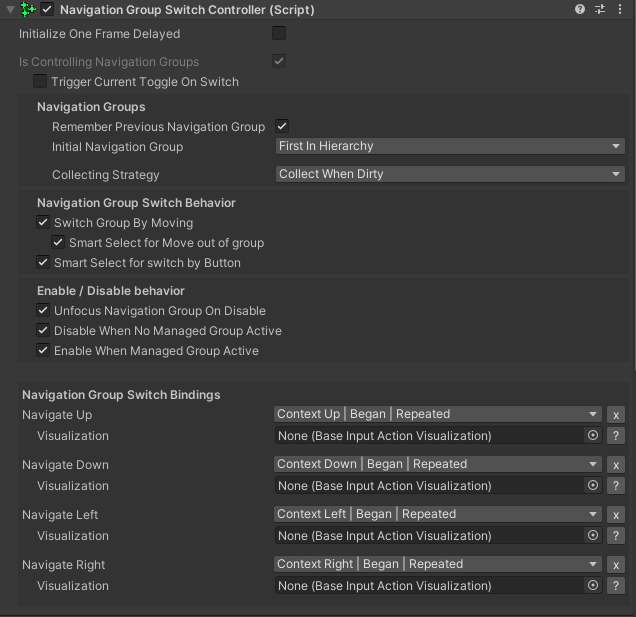Open the Initial Navigation Group dropdown
The height and width of the screenshot is (617, 636).
[449, 146]
